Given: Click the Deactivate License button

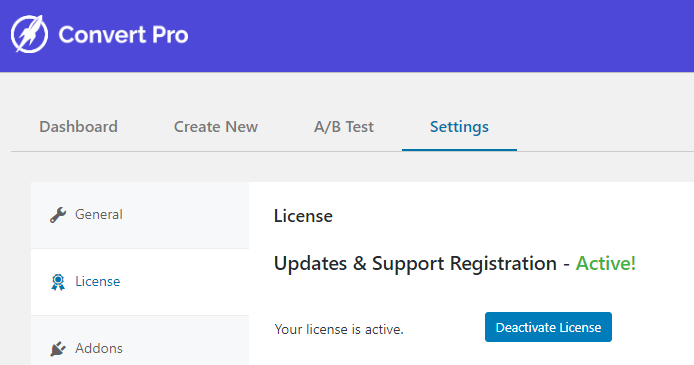Looking at the screenshot, I should (548, 327).
